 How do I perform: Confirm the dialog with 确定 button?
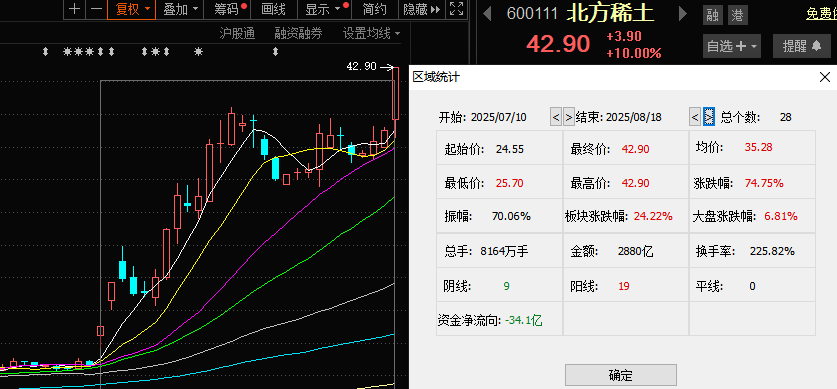click(x=621, y=375)
